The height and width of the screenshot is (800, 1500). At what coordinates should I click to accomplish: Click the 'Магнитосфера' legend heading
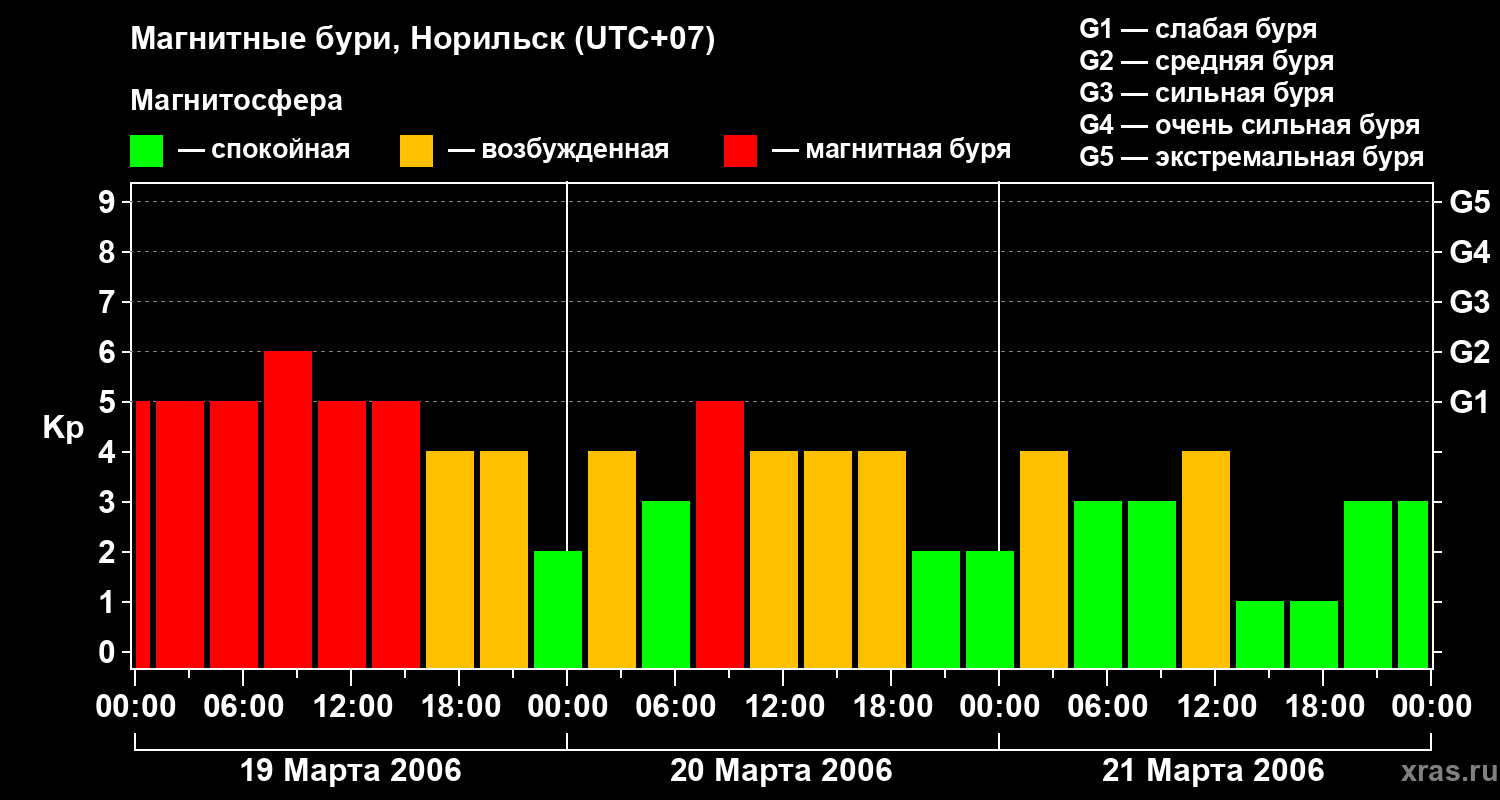point(236,101)
